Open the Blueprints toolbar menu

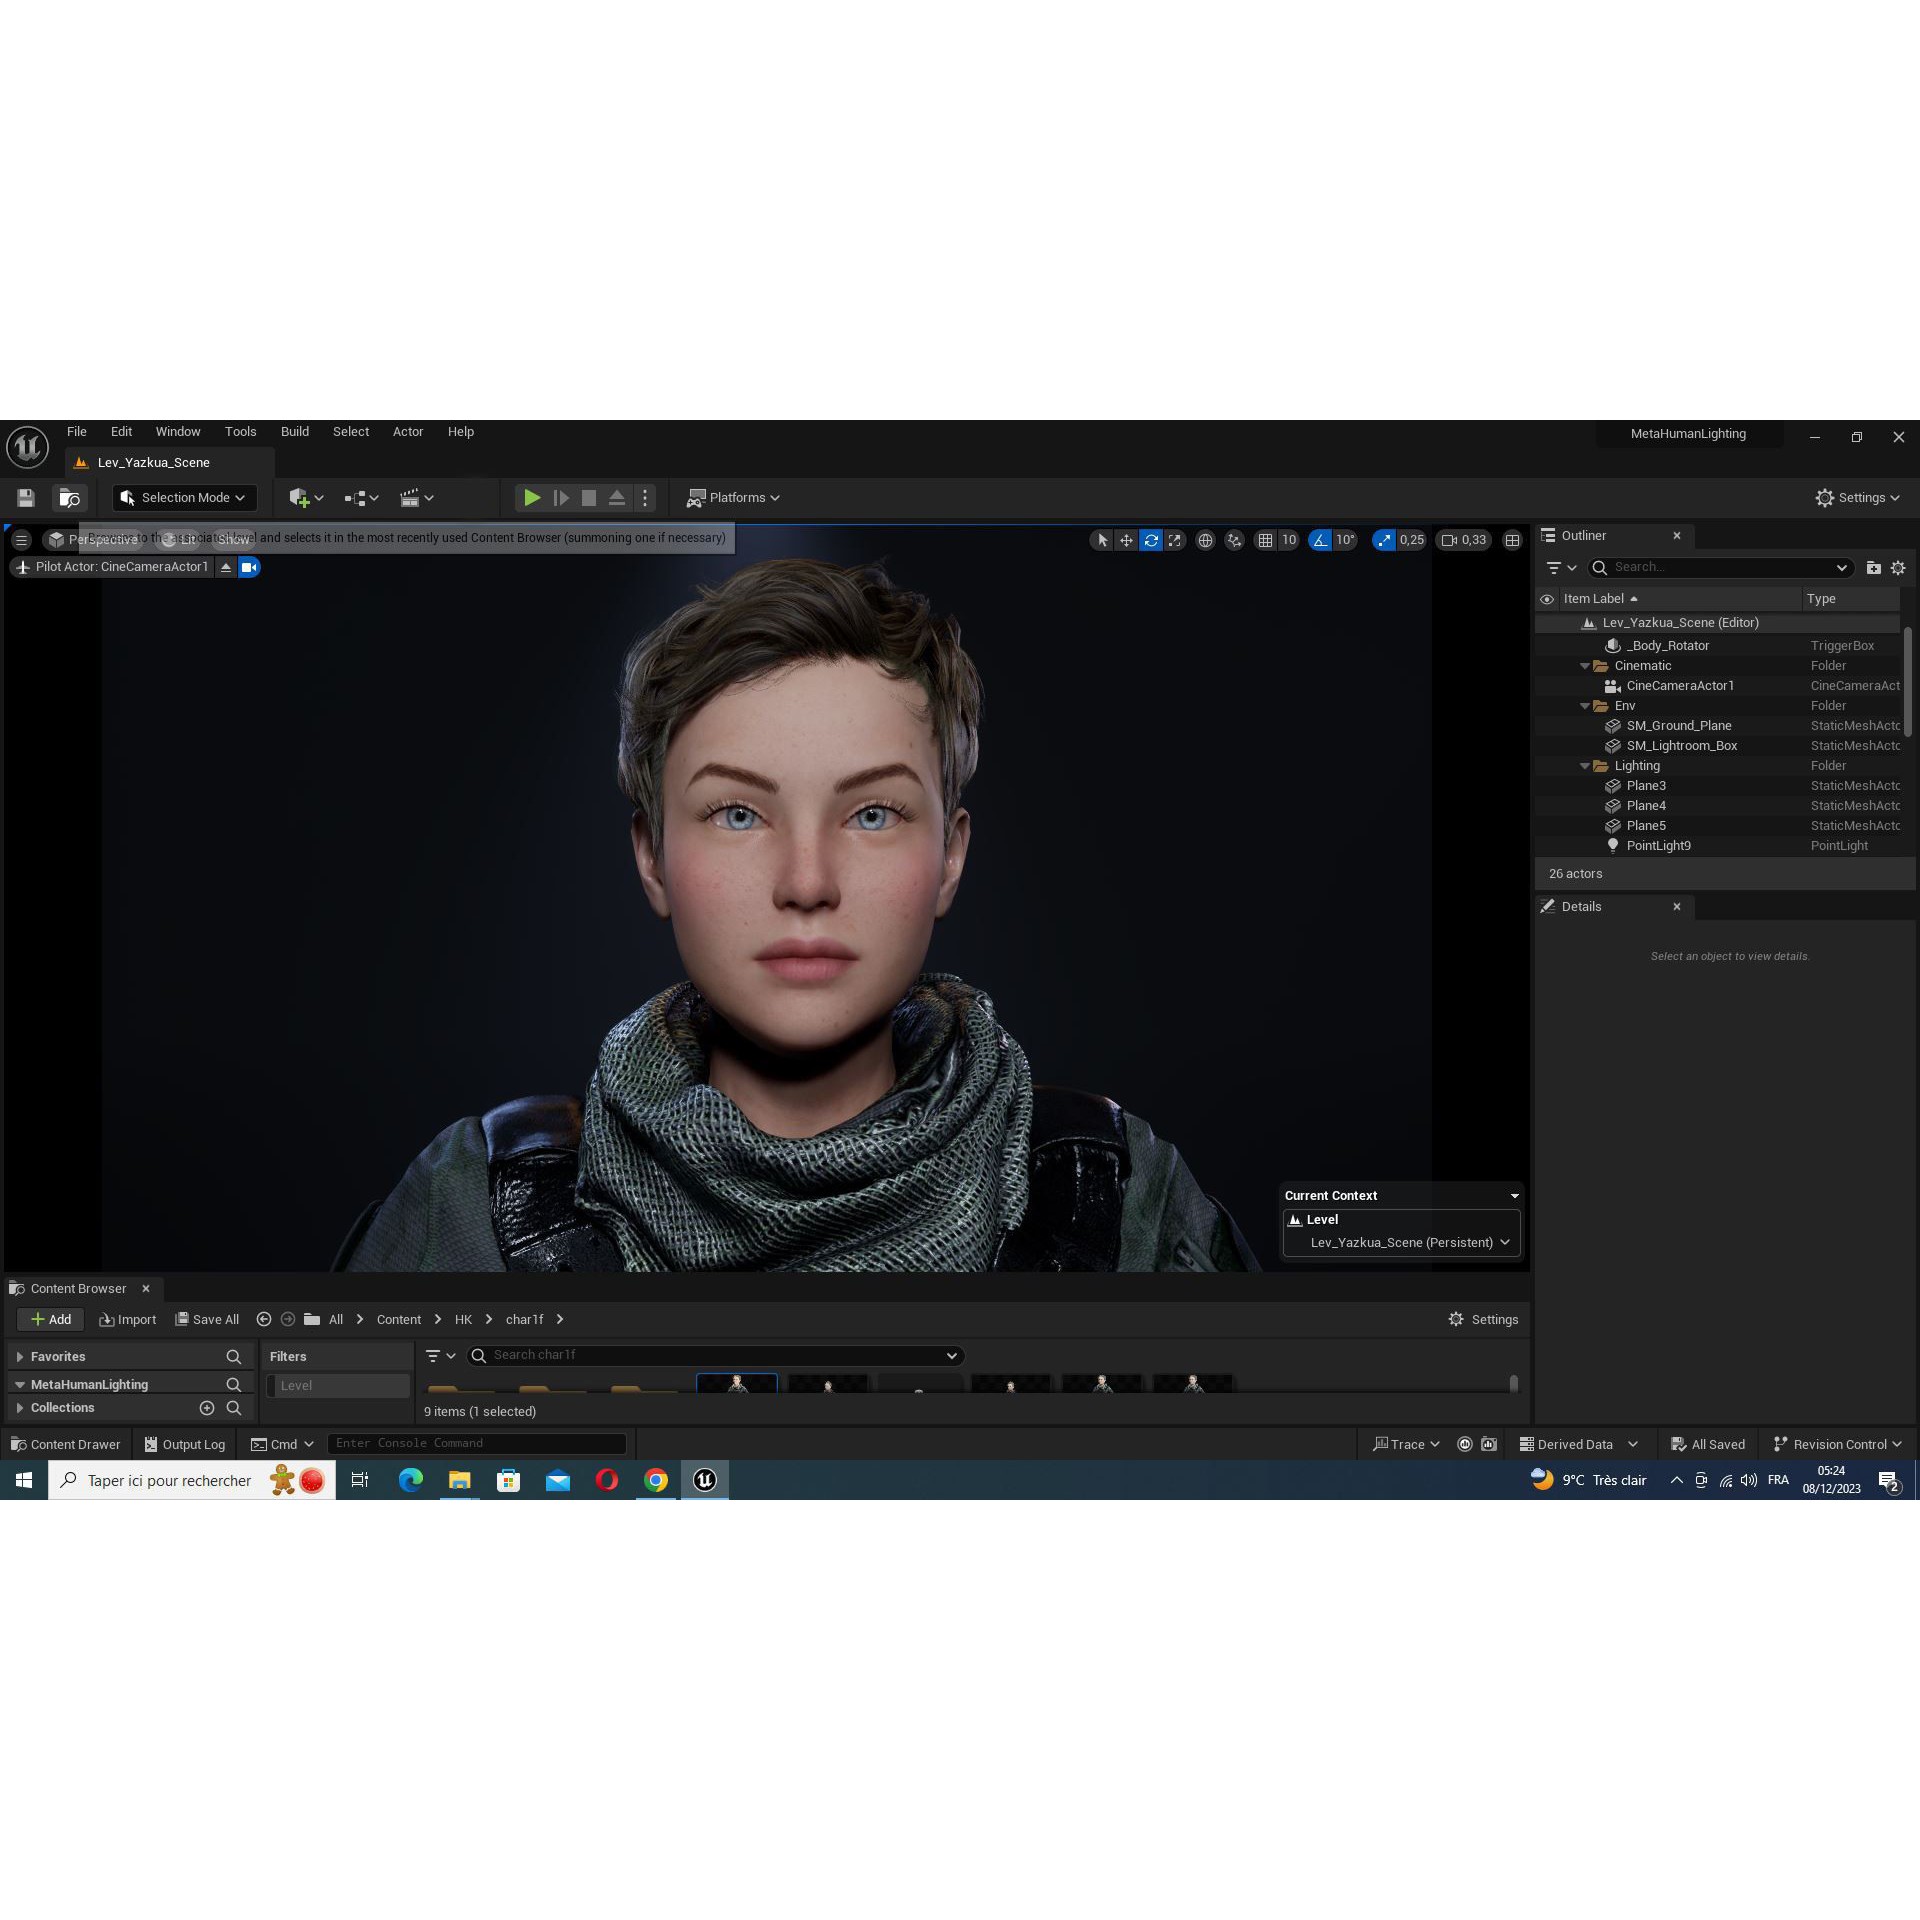point(361,497)
